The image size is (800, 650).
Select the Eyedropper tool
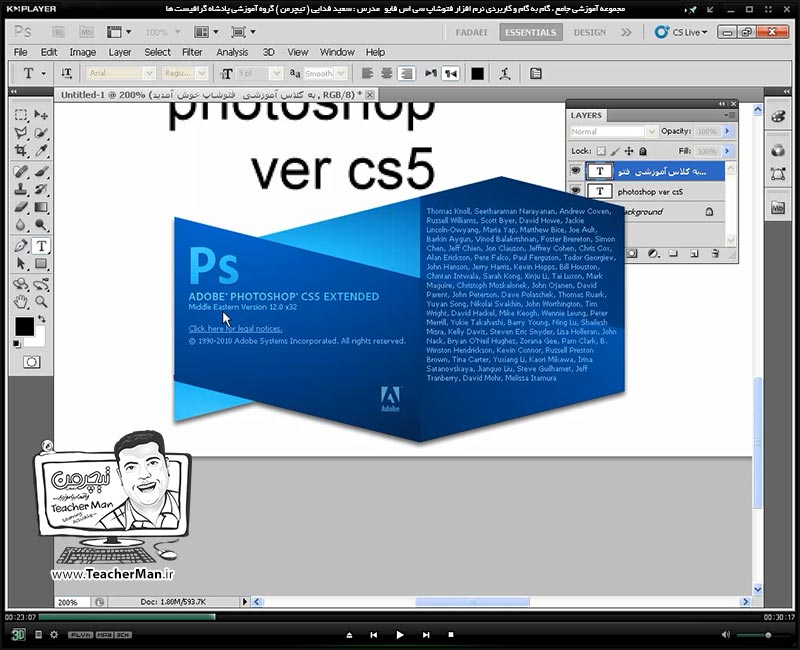click(41, 151)
